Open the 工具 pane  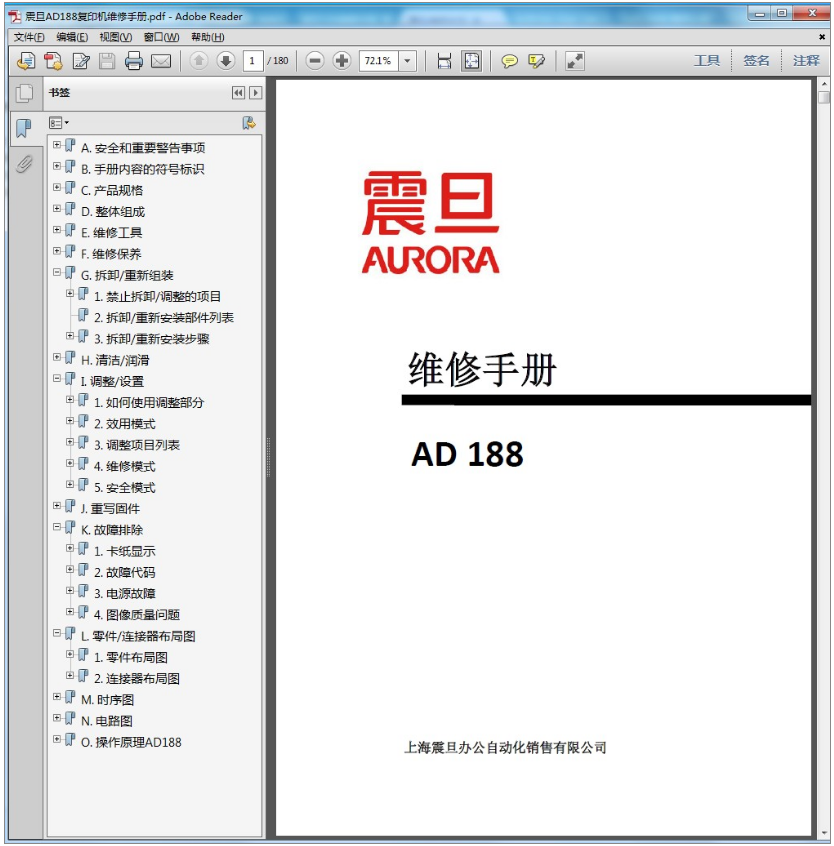tap(707, 60)
